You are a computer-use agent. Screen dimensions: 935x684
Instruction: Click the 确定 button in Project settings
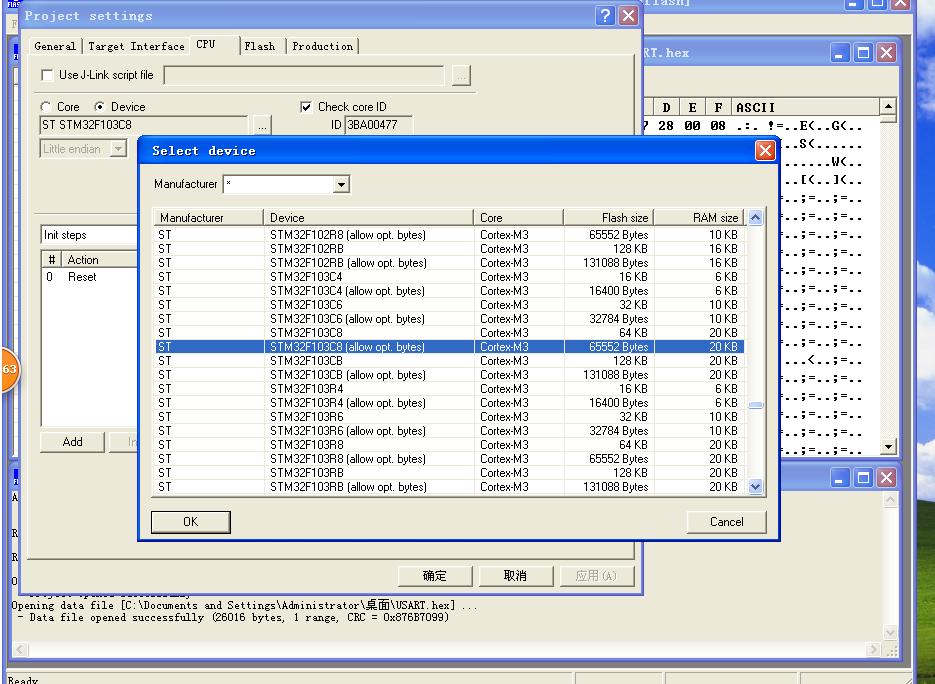coord(435,575)
